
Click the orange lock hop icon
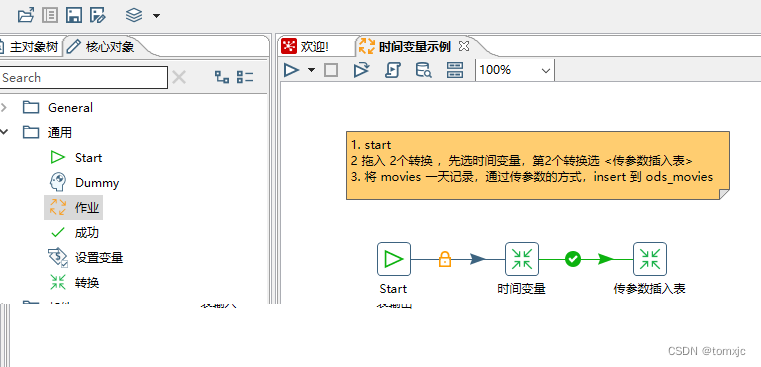pyautogui.click(x=445, y=259)
